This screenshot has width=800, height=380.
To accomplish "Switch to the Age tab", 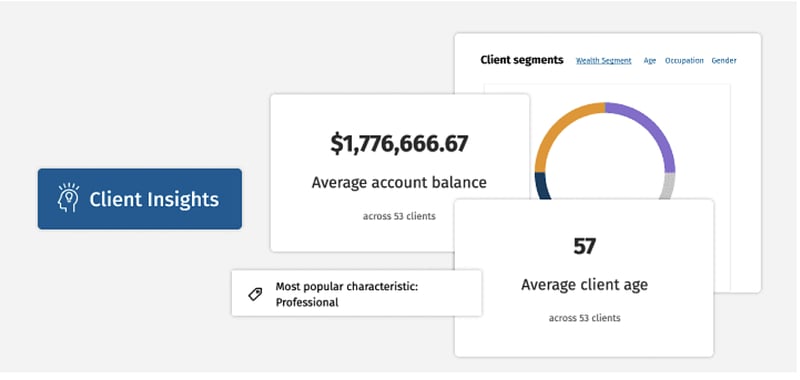I will (649, 61).
